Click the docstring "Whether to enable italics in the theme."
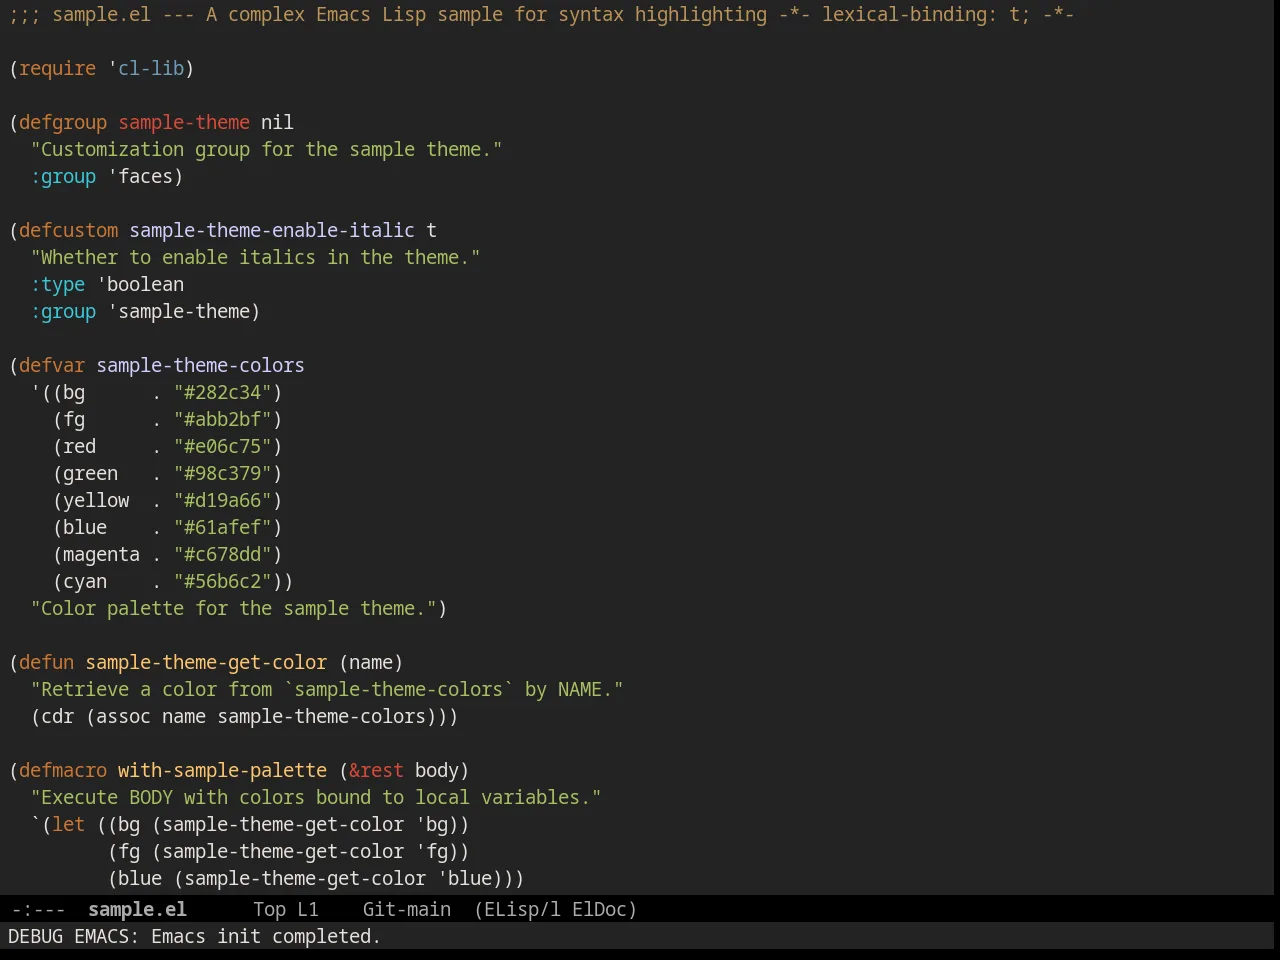 [255, 257]
